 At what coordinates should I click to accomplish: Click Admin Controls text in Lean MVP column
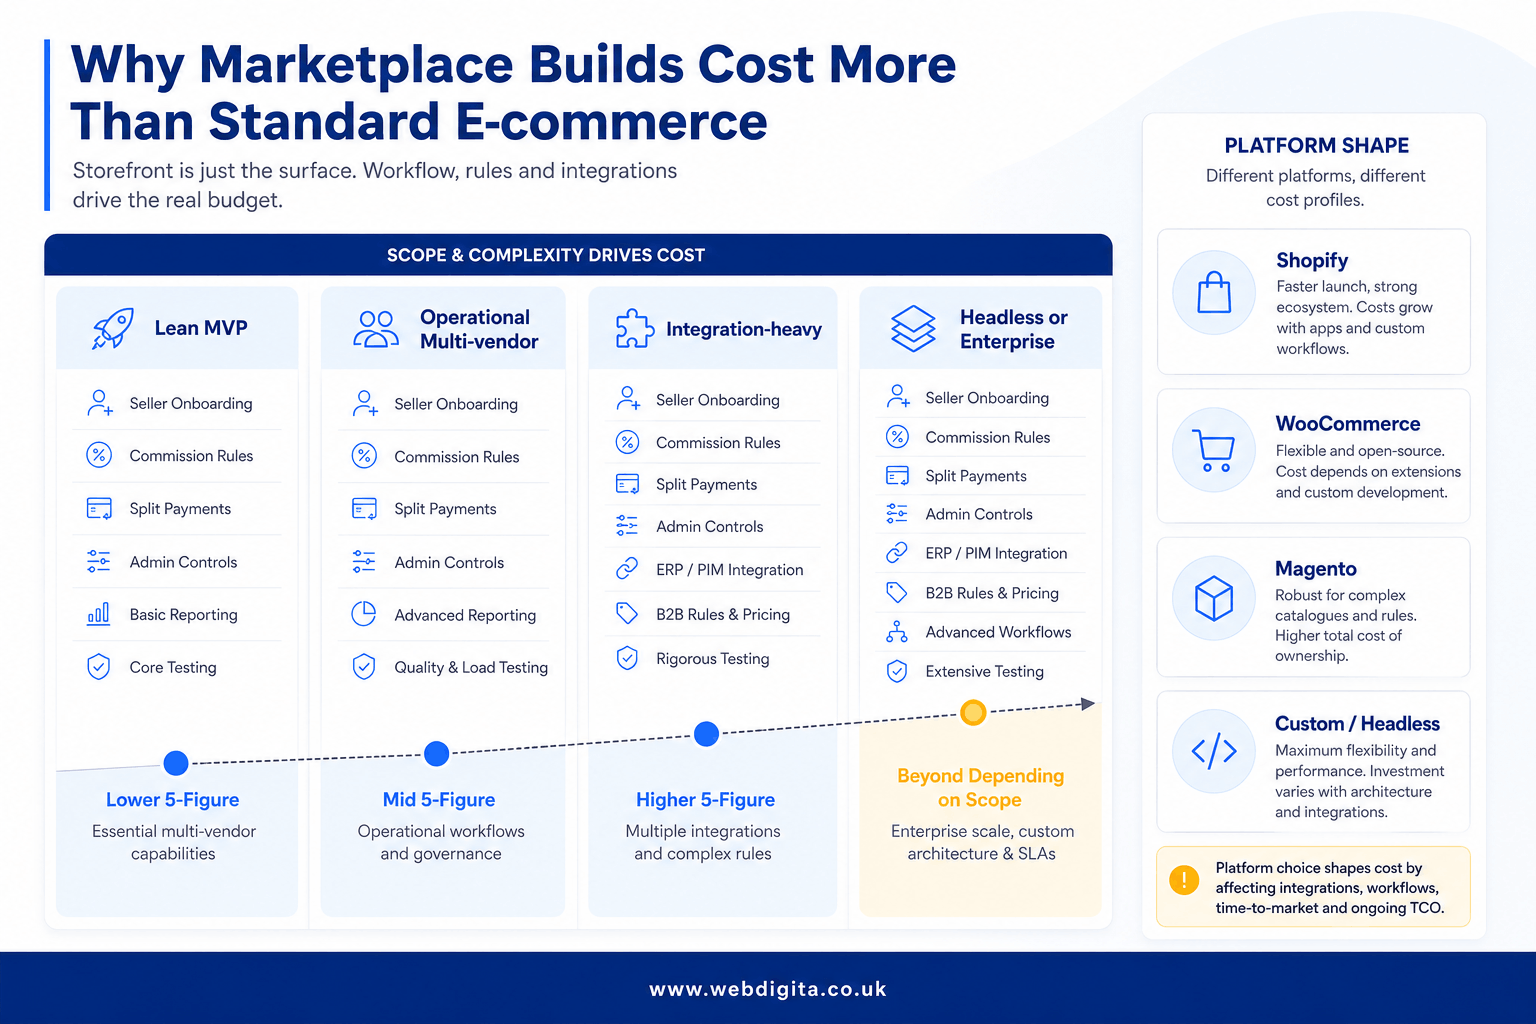coord(184,562)
